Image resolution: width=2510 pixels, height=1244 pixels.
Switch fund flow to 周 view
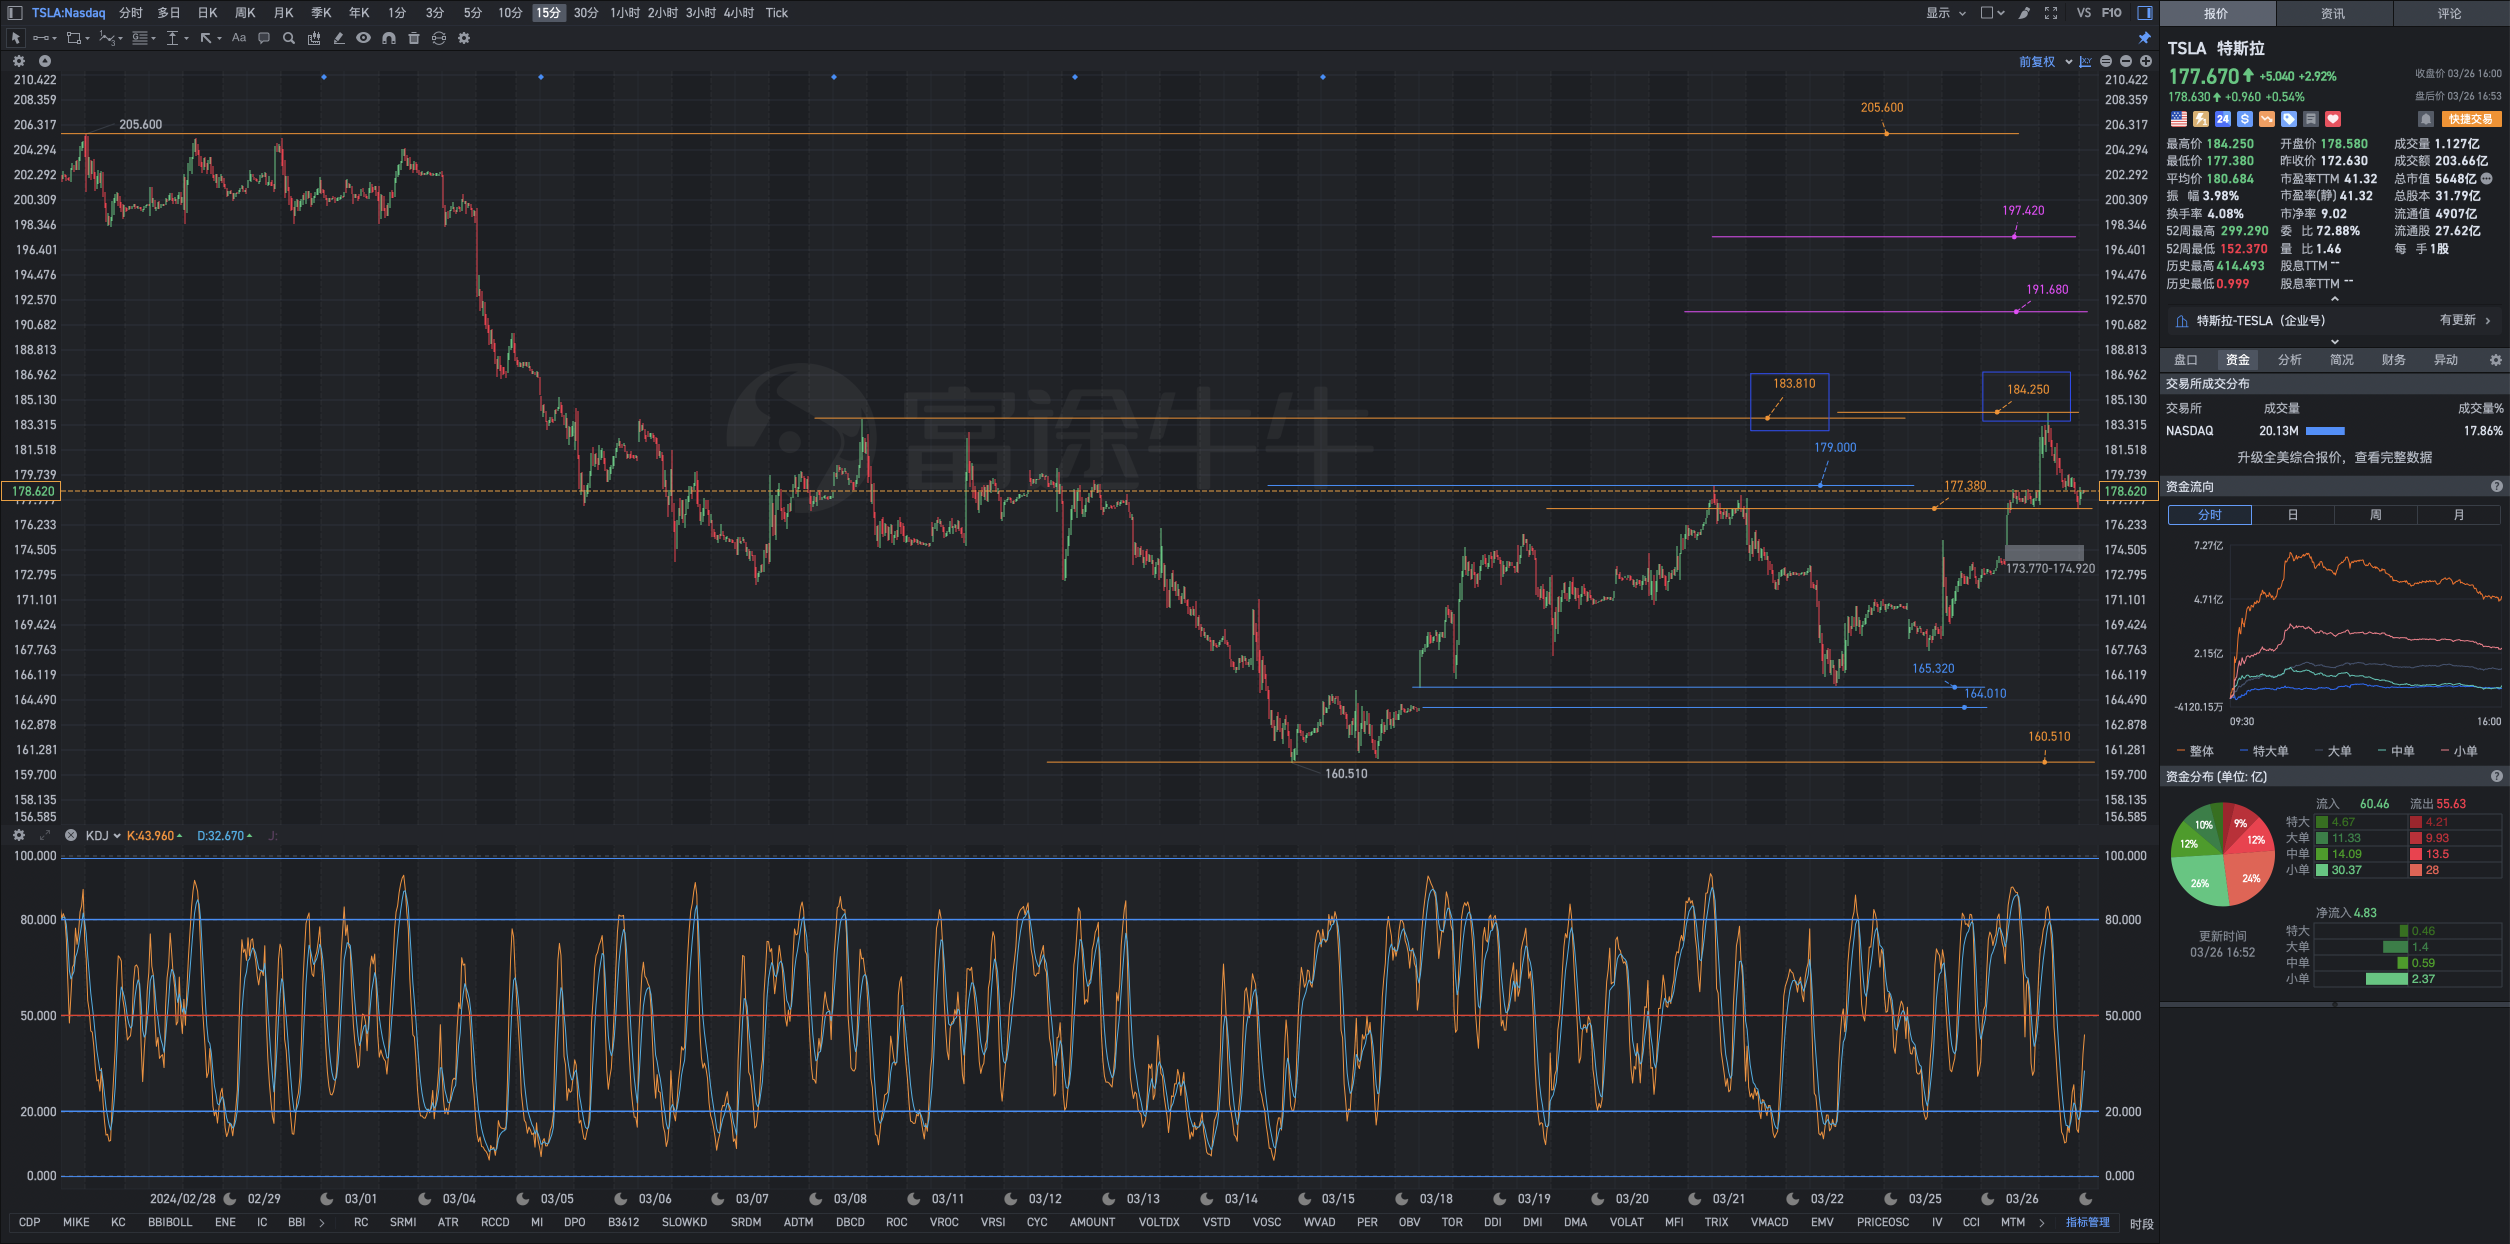2376,515
